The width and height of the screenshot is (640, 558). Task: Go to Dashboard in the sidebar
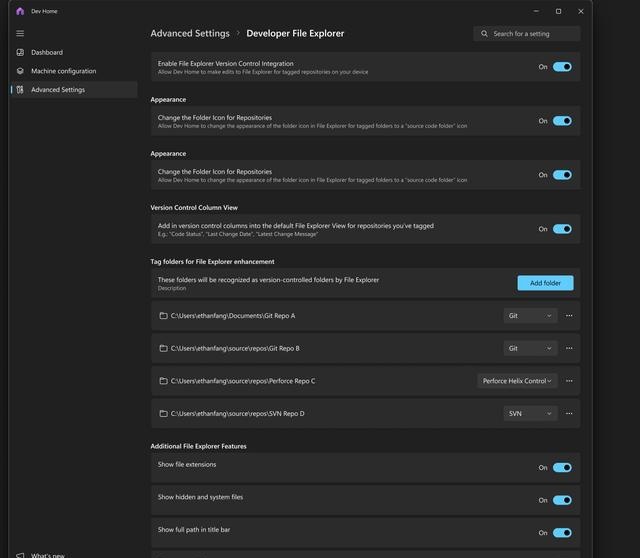click(46, 52)
